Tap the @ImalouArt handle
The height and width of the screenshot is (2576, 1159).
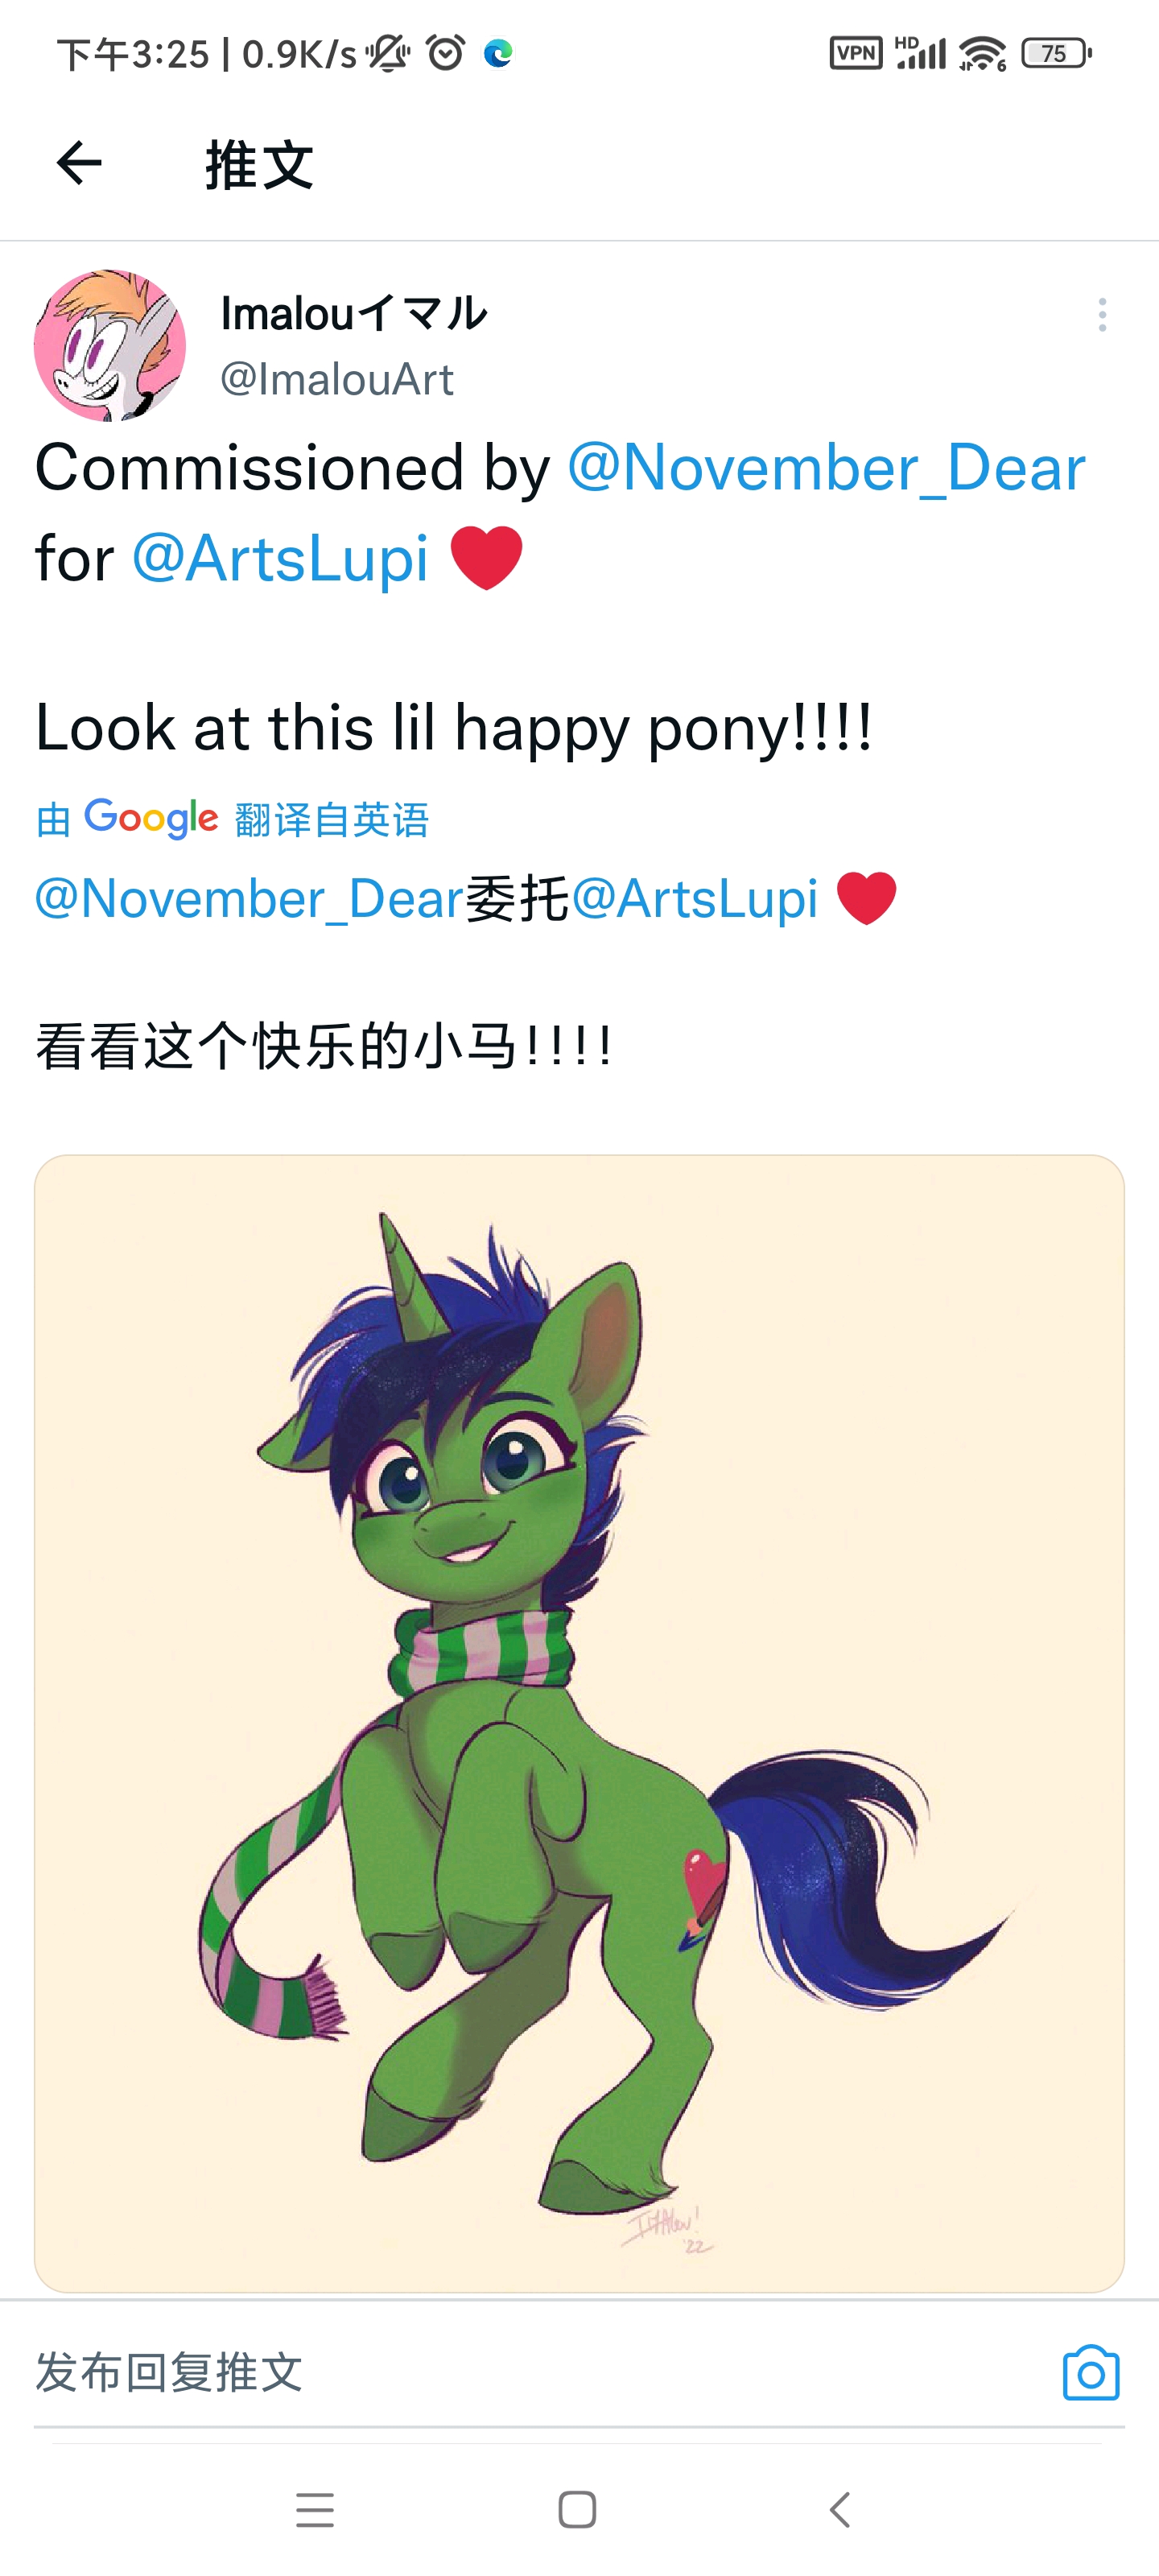(337, 379)
